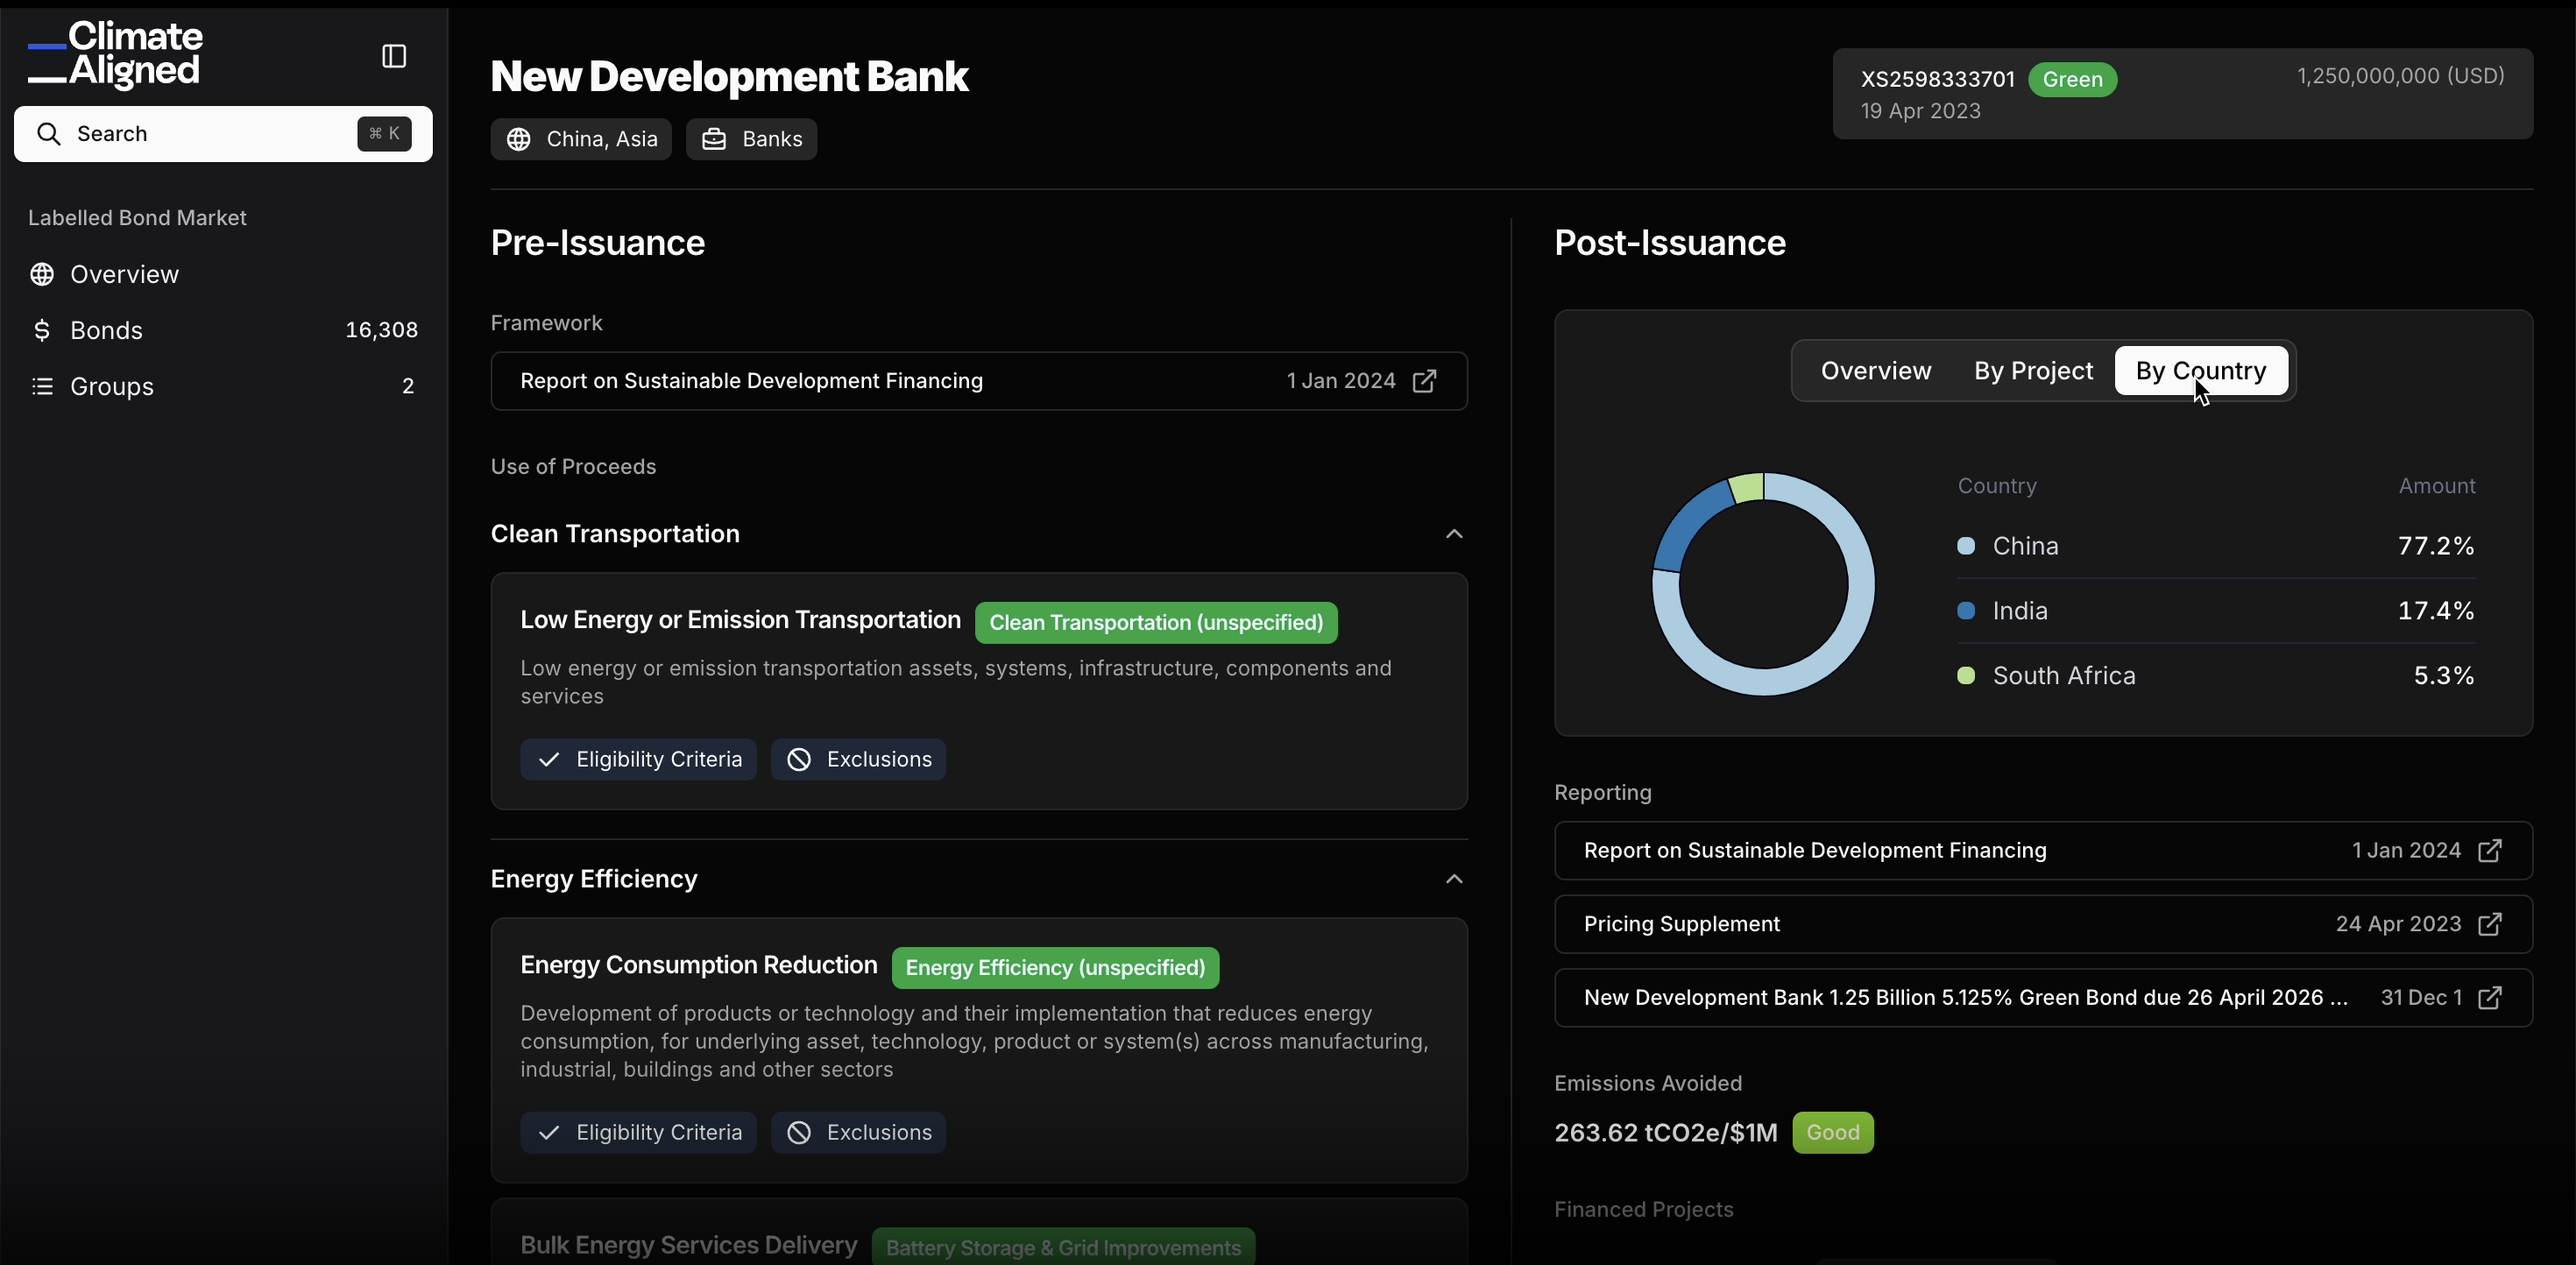Select the By Country tab
This screenshot has width=2576, height=1265.
tap(2201, 371)
